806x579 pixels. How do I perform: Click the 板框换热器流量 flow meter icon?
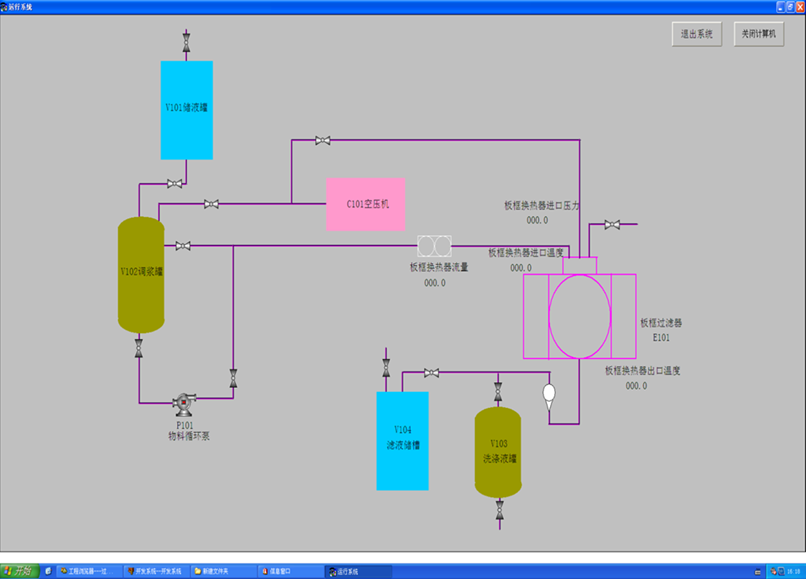434,246
